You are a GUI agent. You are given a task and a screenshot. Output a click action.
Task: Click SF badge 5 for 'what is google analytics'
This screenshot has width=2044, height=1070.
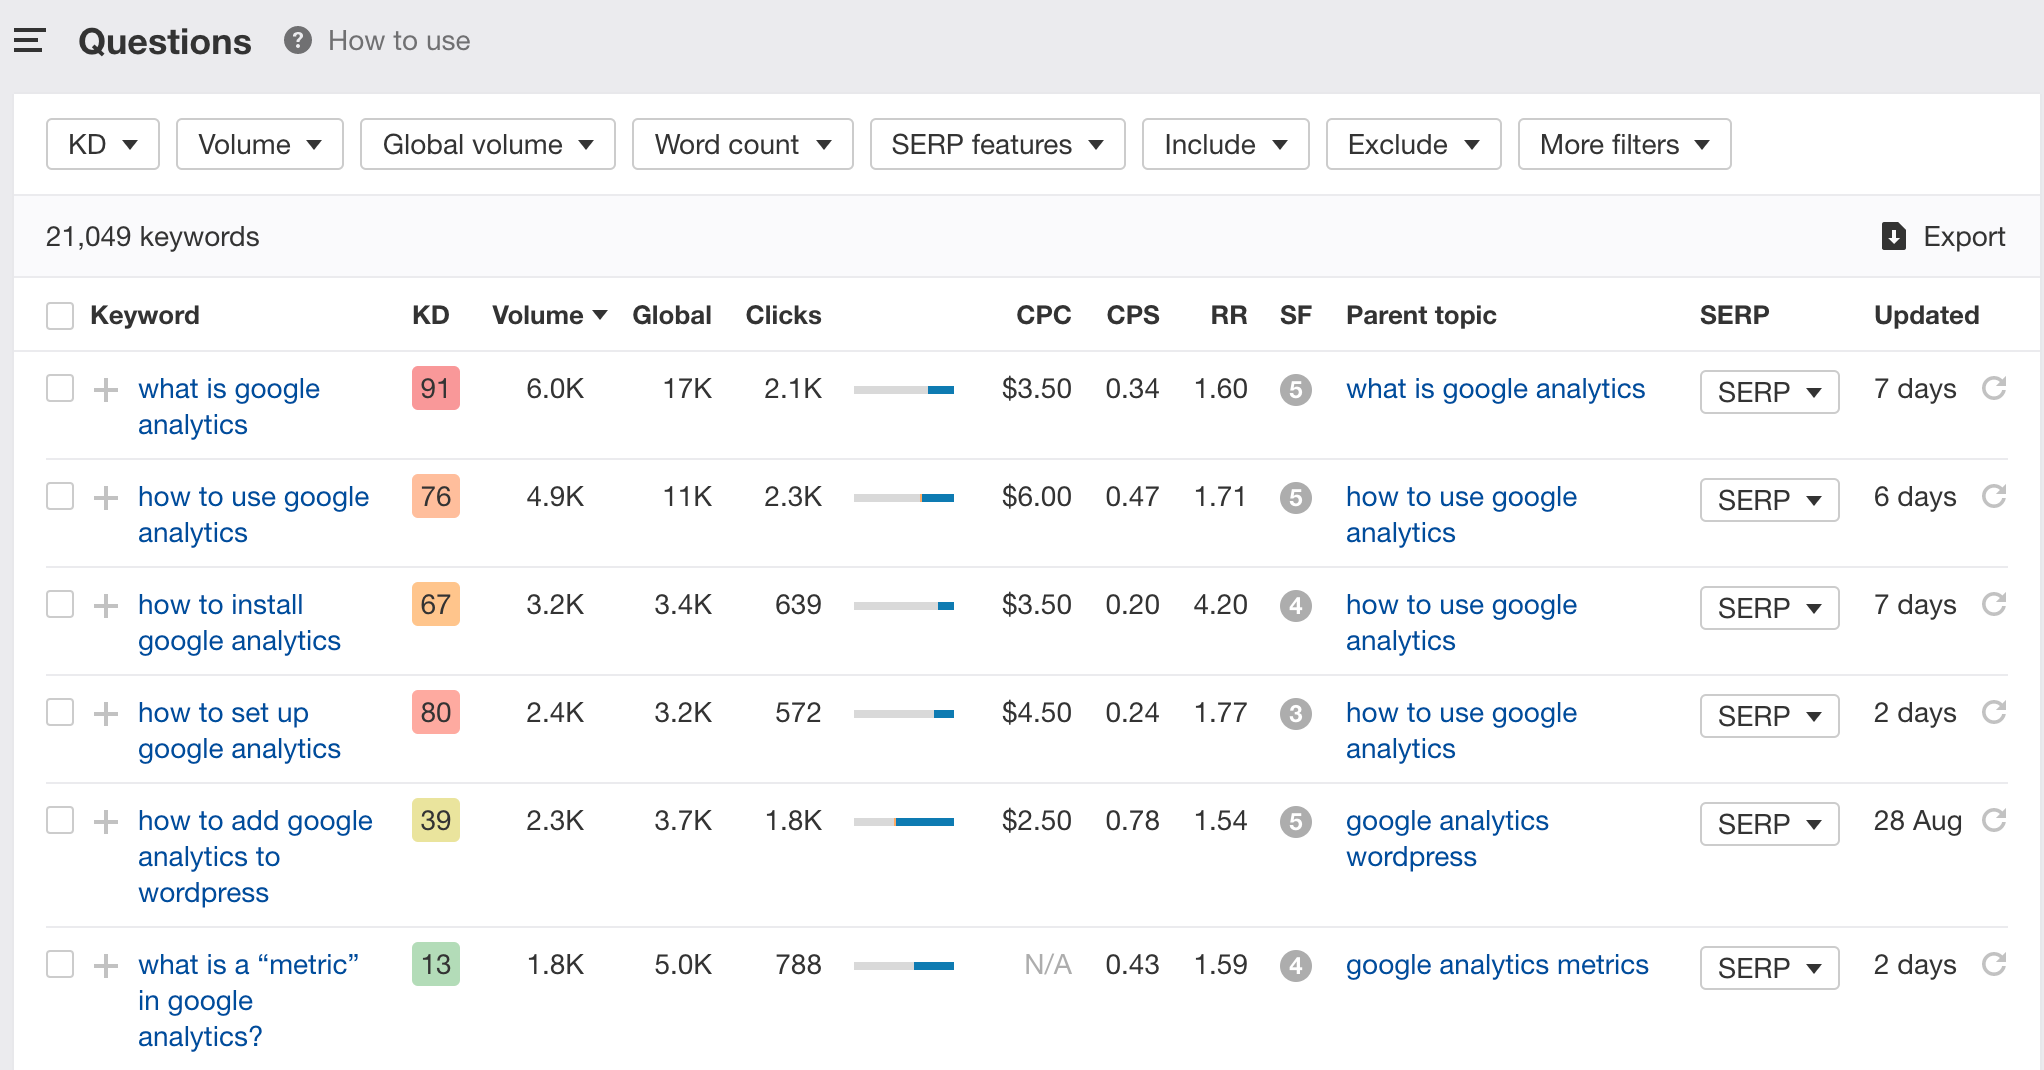point(1296,389)
